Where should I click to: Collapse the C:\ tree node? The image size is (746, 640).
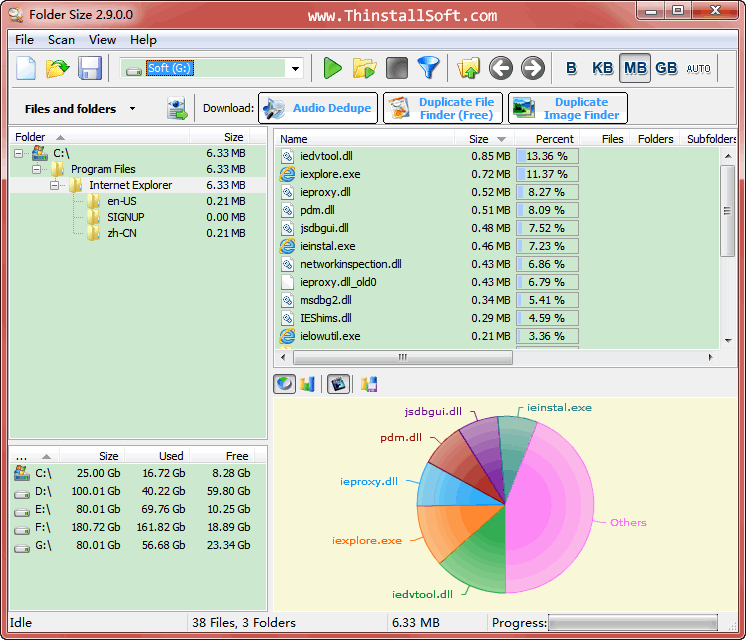pos(19,153)
